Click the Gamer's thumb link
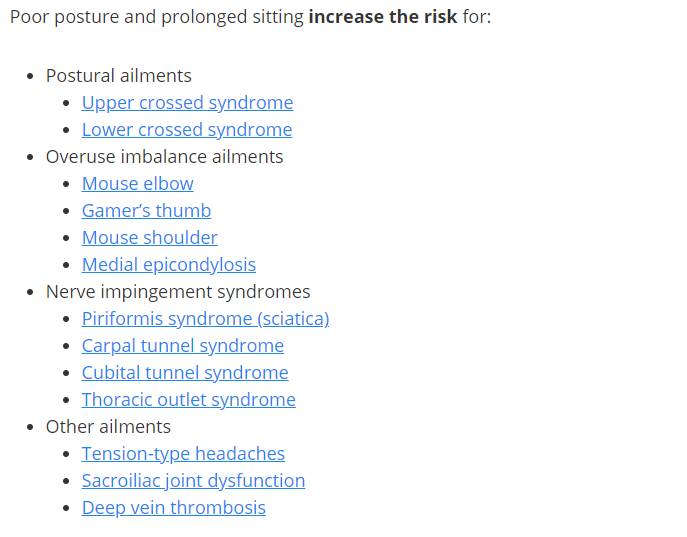Image resolution: width=687 pixels, height=537 pixels. pyautogui.click(x=146, y=211)
